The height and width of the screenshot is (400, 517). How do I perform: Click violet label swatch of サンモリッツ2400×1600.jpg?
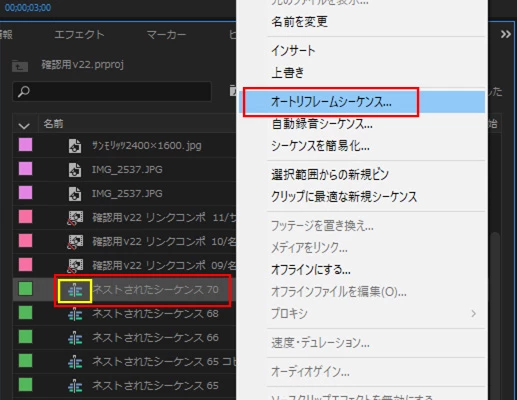[25, 145]
